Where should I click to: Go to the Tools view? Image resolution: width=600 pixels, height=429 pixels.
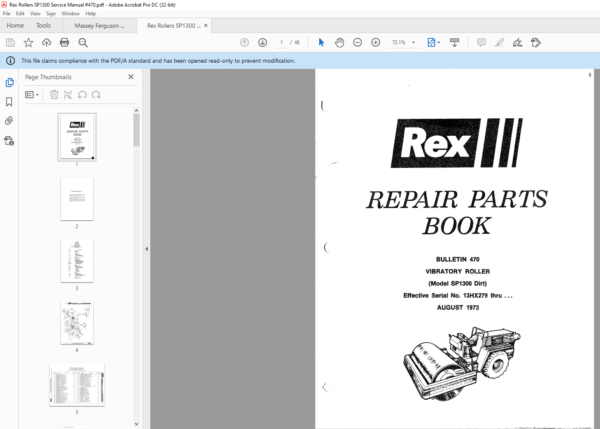tap(43, 25)
